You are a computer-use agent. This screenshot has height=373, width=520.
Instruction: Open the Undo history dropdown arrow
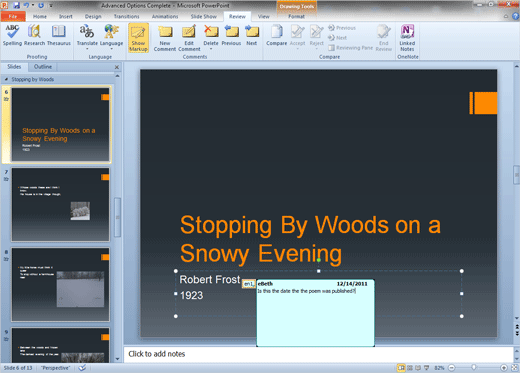33,6
